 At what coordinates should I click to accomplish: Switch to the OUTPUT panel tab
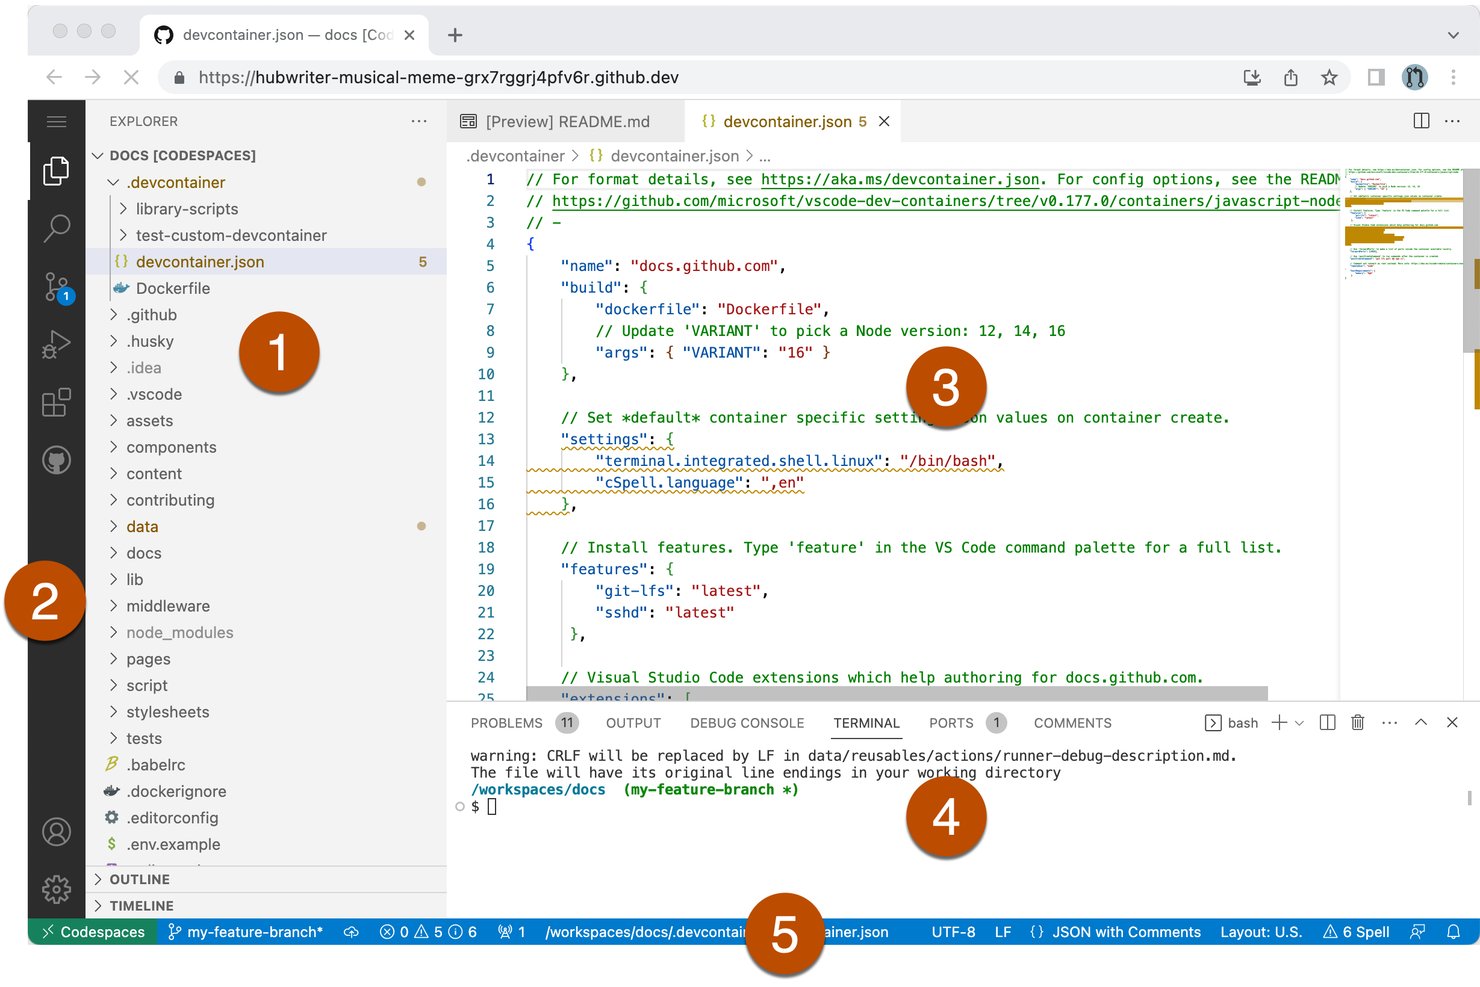pyautogui.click(x=633, y=723)
